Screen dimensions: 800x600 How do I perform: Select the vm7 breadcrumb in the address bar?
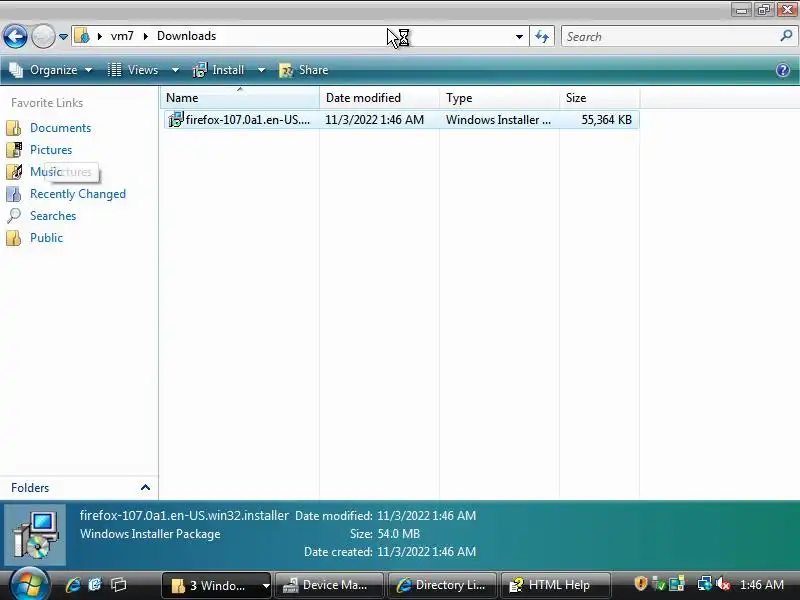click(x=122, y=36)
